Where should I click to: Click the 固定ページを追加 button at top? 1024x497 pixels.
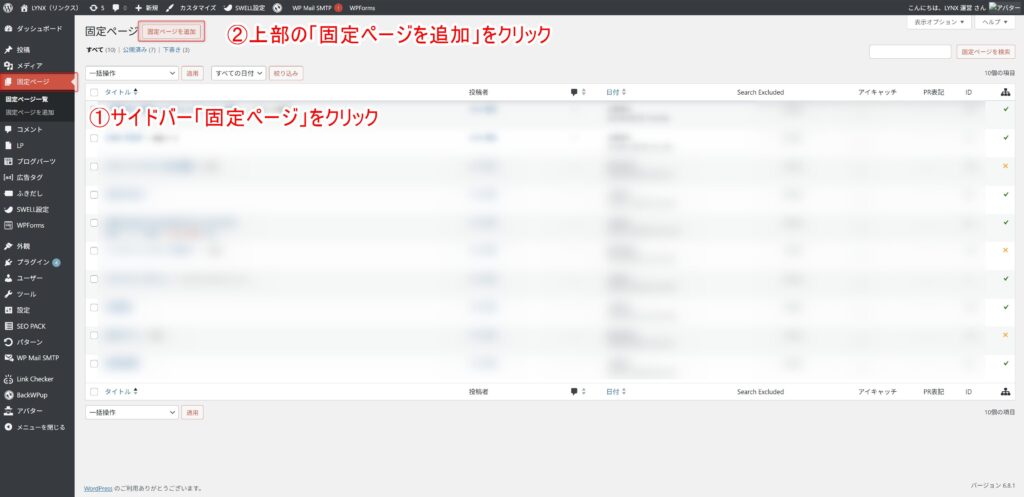(x=173, y=32)
